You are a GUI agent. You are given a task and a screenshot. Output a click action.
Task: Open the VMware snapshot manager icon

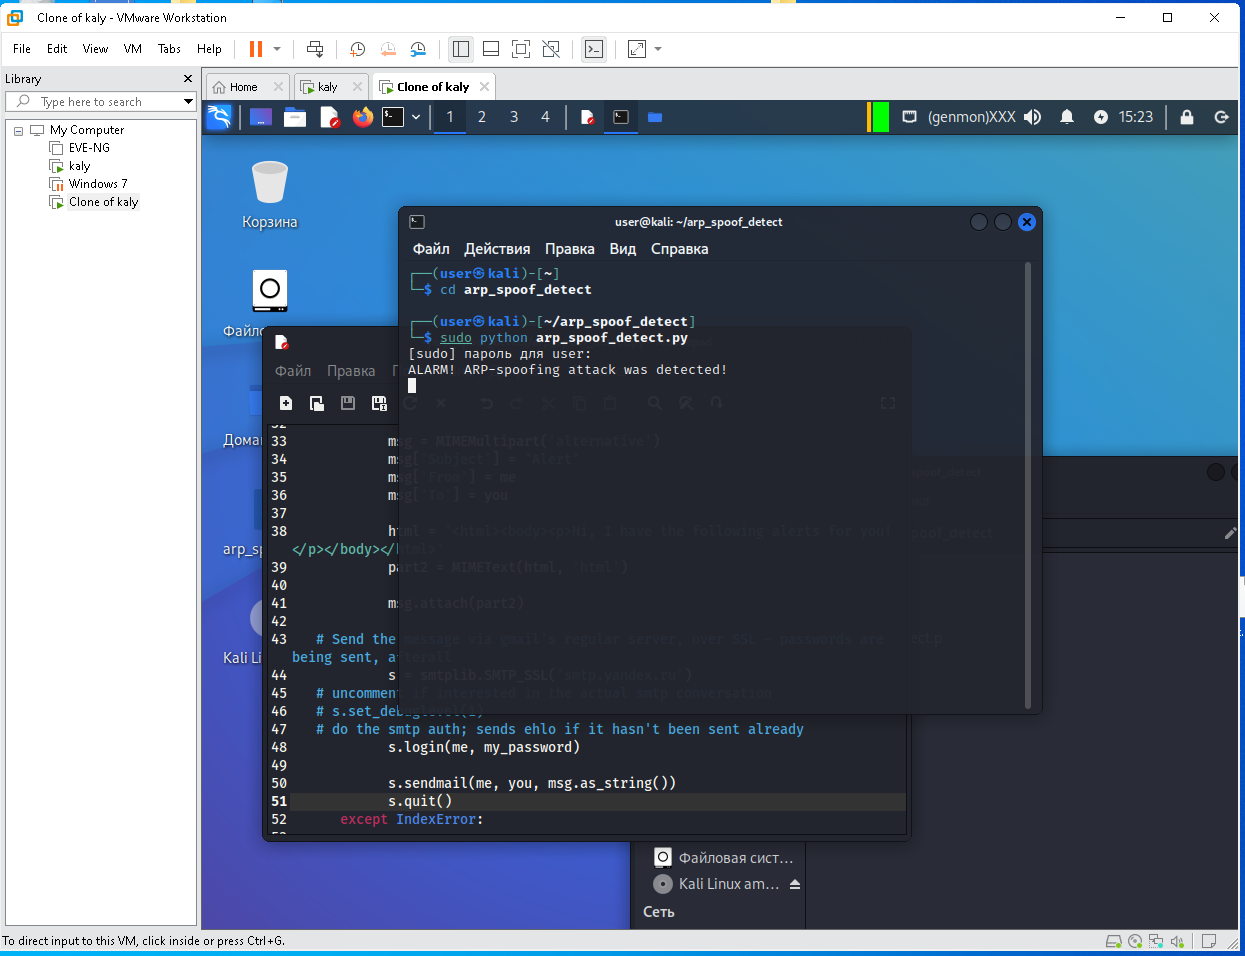pos(418,49)
